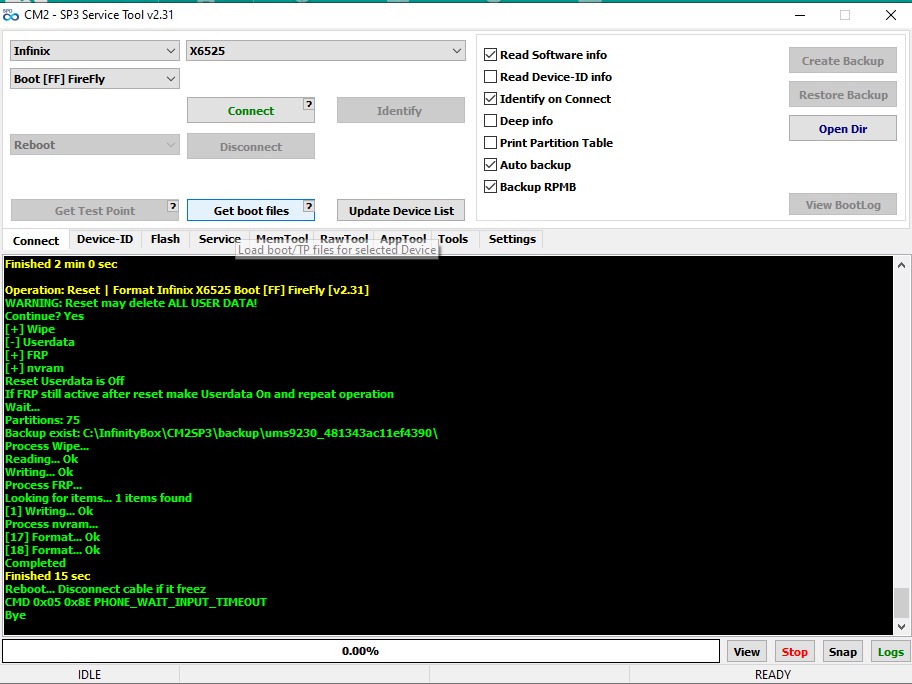Disable Read Software info checkbox

point(490,55)
